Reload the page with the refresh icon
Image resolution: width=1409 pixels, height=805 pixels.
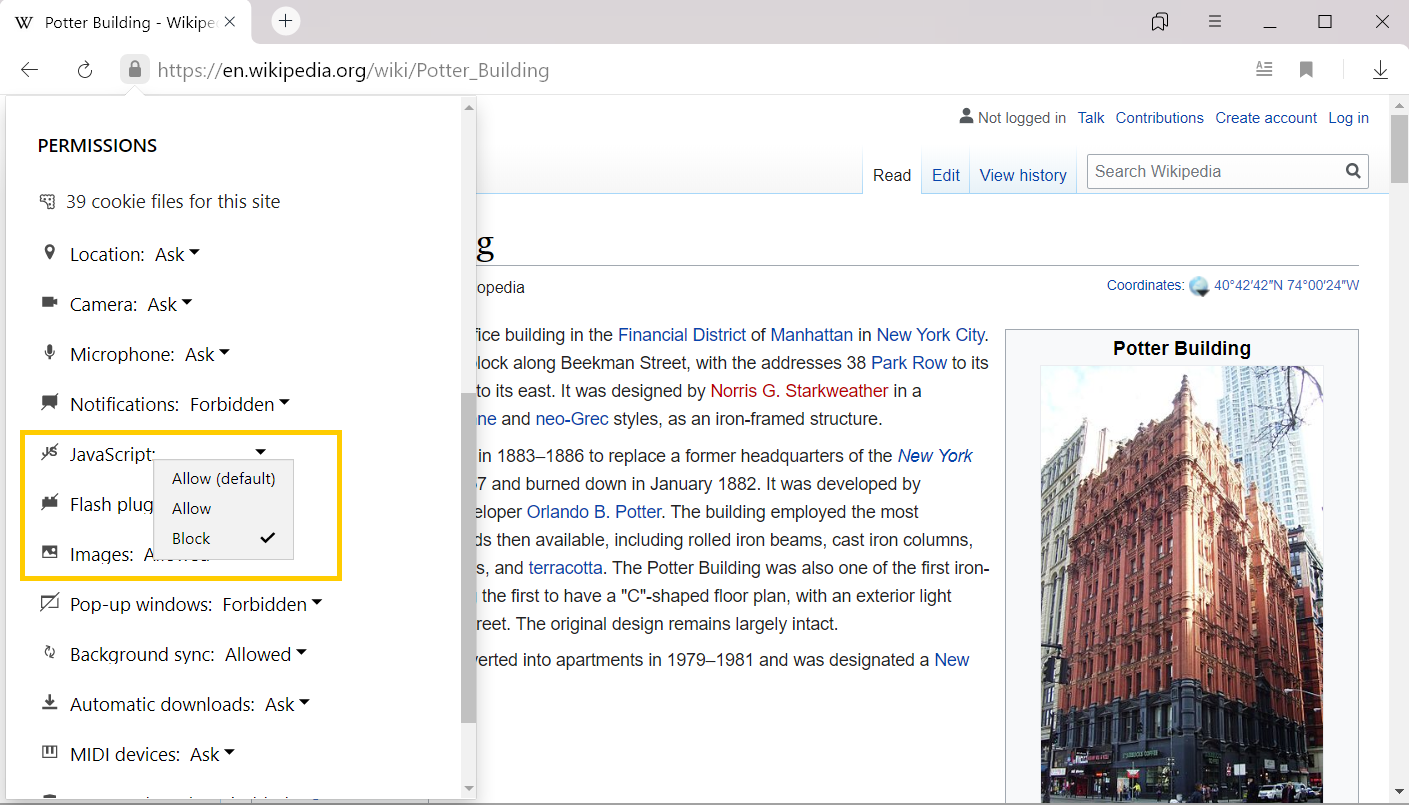[85, 70]
